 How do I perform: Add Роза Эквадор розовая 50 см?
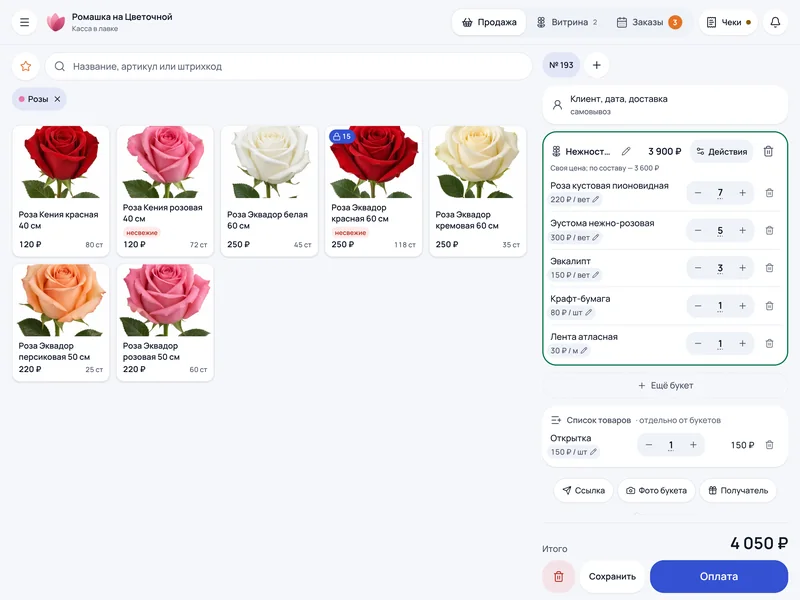(x=165, y=322)
